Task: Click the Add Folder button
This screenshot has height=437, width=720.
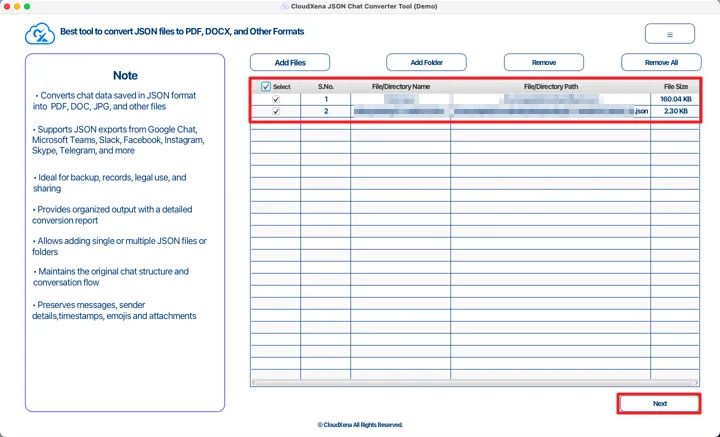Action: coord(426,62)
